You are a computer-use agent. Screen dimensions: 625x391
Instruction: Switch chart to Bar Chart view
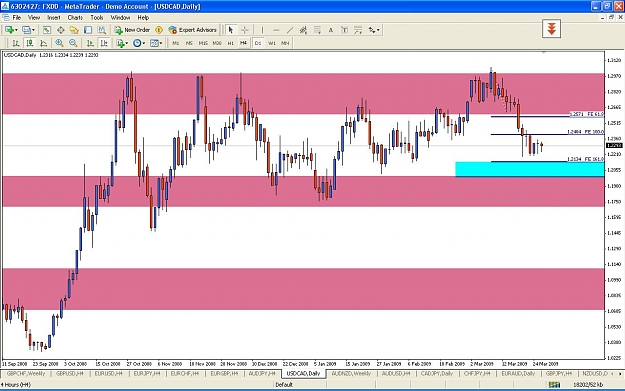click(x=16, y=43)
